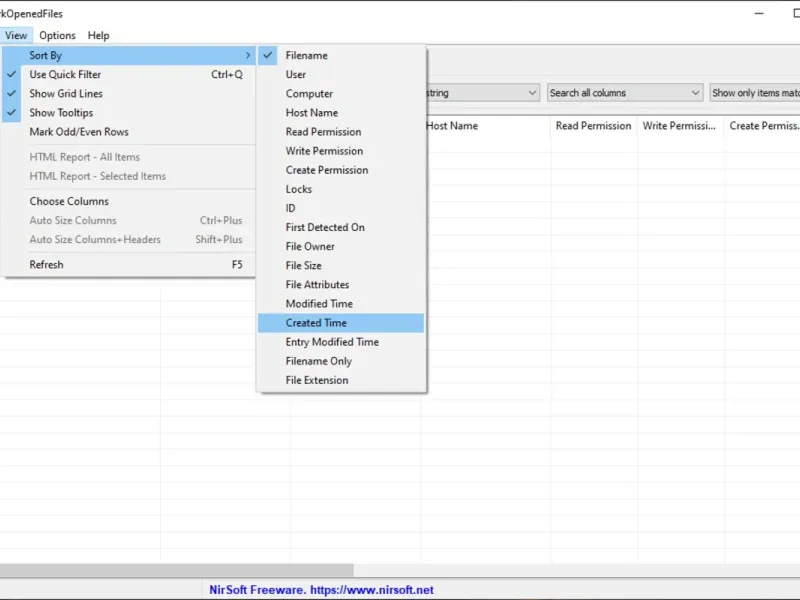Click Refresh menu entry
Image resolution: width=800 pixels, height=600 pixels.
[x=129, y=265]
